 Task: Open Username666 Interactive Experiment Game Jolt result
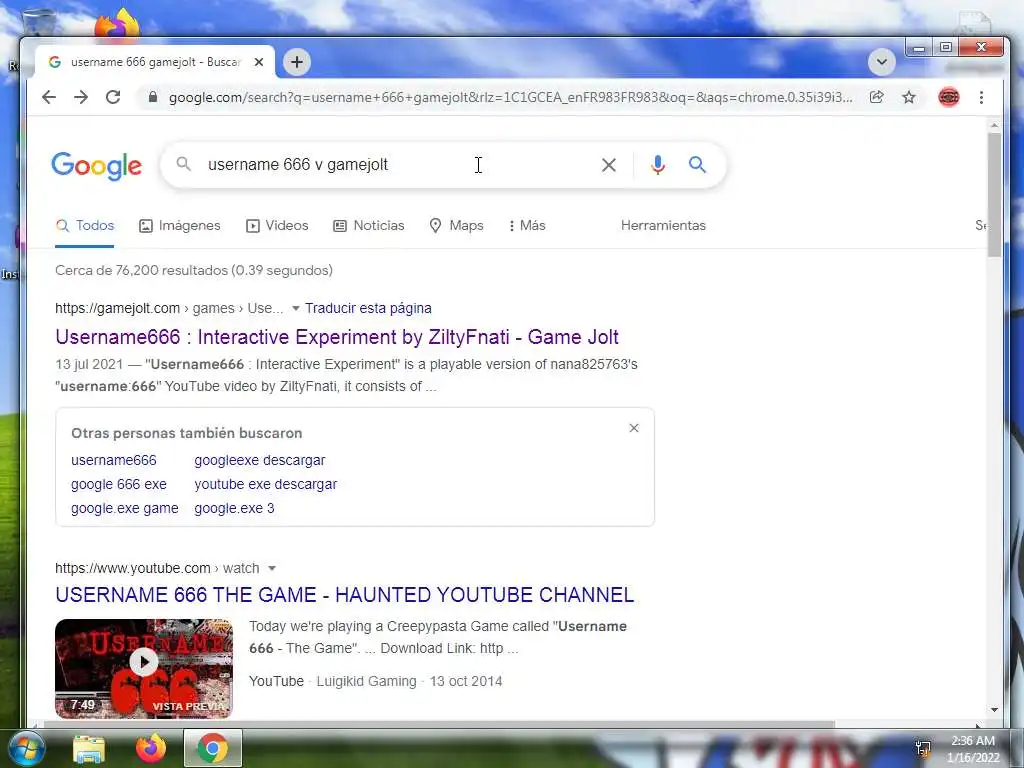[337, 337]
